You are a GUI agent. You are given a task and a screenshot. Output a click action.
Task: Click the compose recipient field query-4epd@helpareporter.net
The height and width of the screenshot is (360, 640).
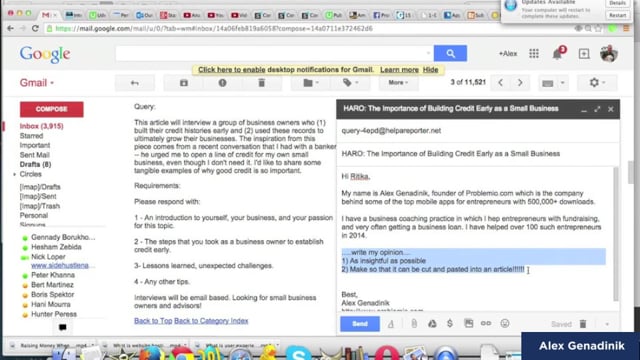[x=478, y=131]
